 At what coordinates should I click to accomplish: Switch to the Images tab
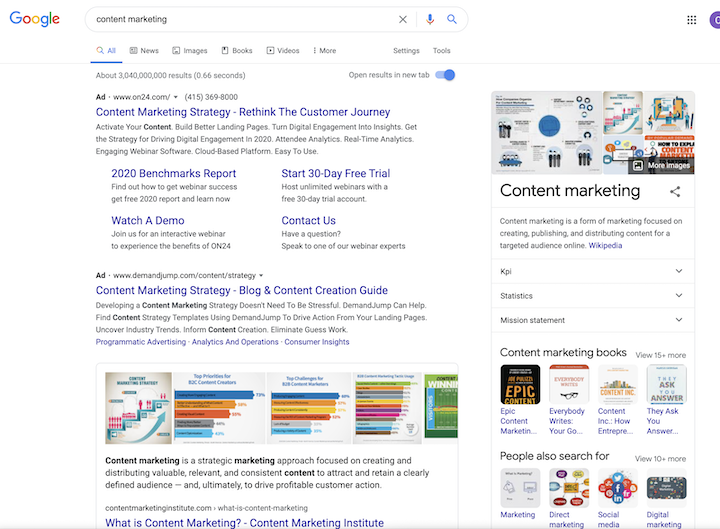190,51
